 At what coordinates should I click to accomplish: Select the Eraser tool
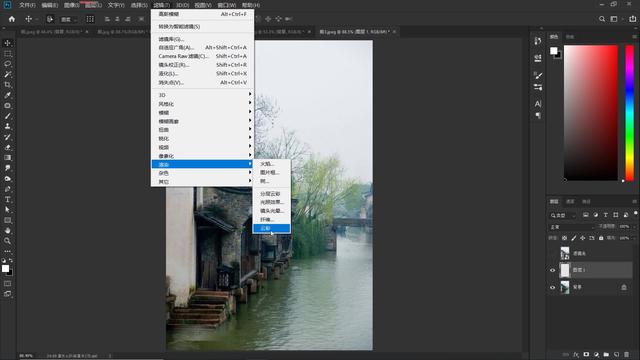7,147
